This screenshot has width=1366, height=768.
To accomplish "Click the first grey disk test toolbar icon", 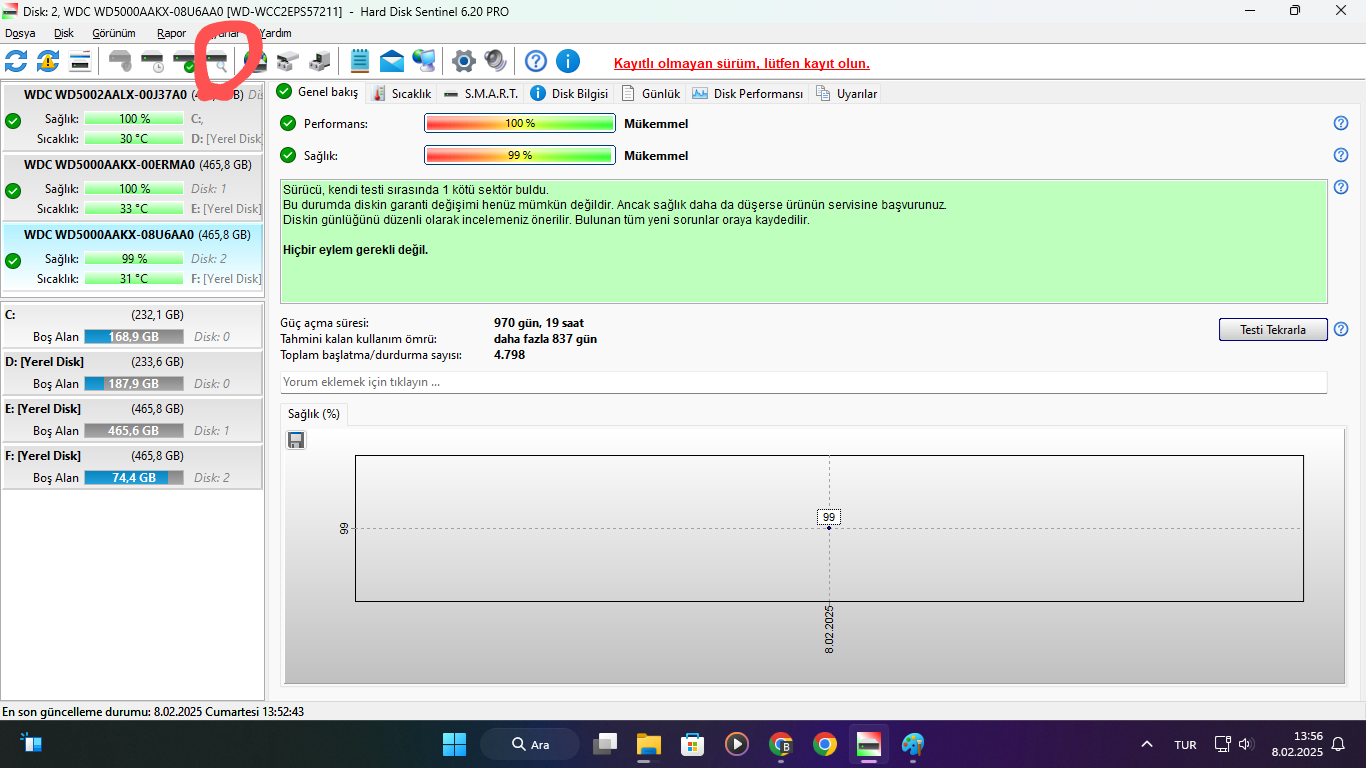I will [121, 61].
